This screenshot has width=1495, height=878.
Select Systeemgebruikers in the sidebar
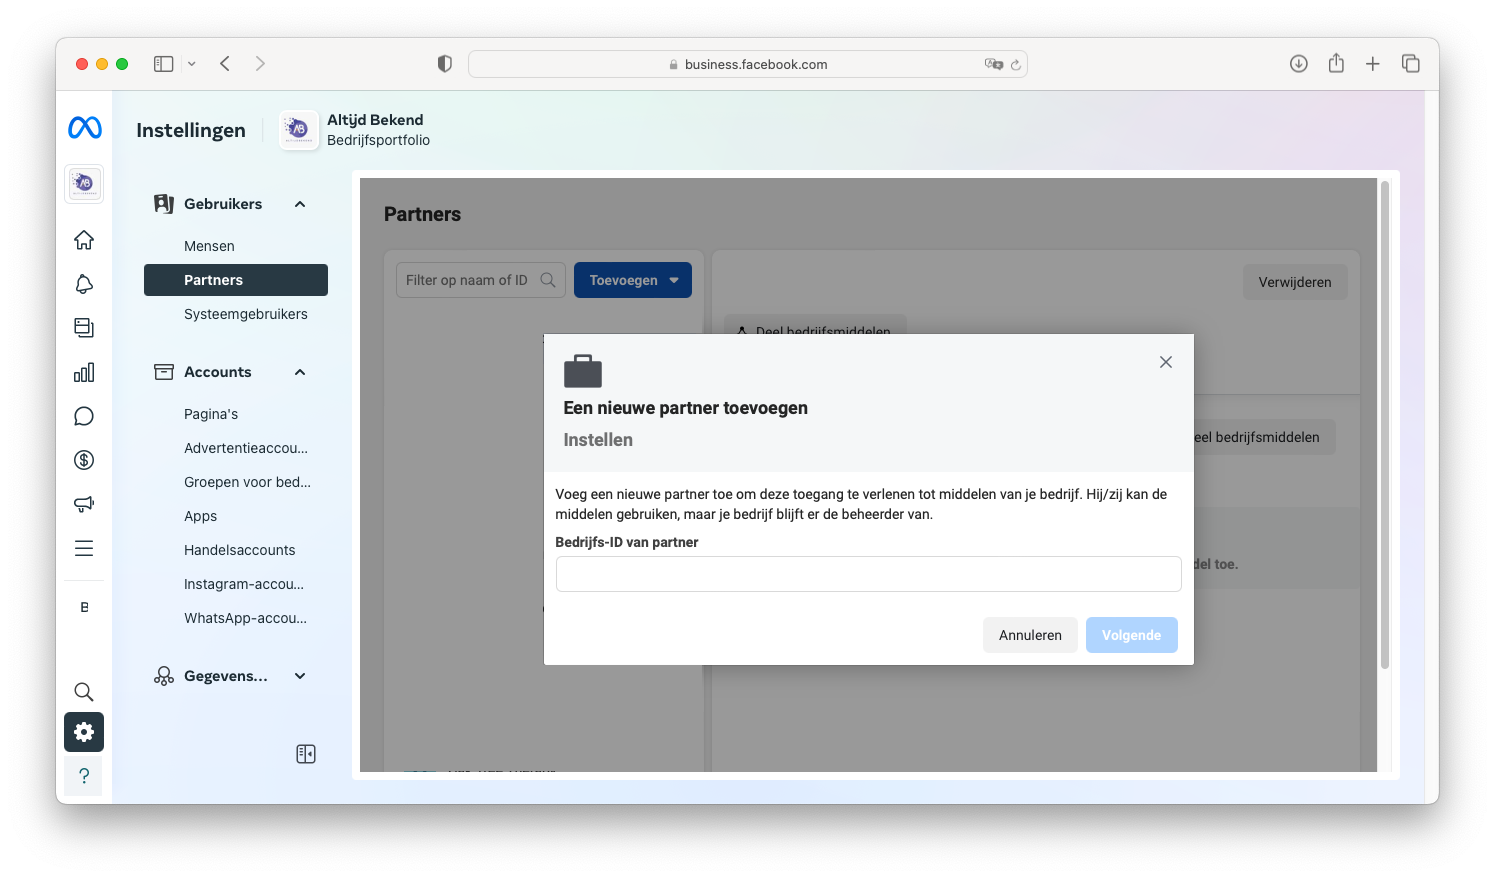point(245,314)
